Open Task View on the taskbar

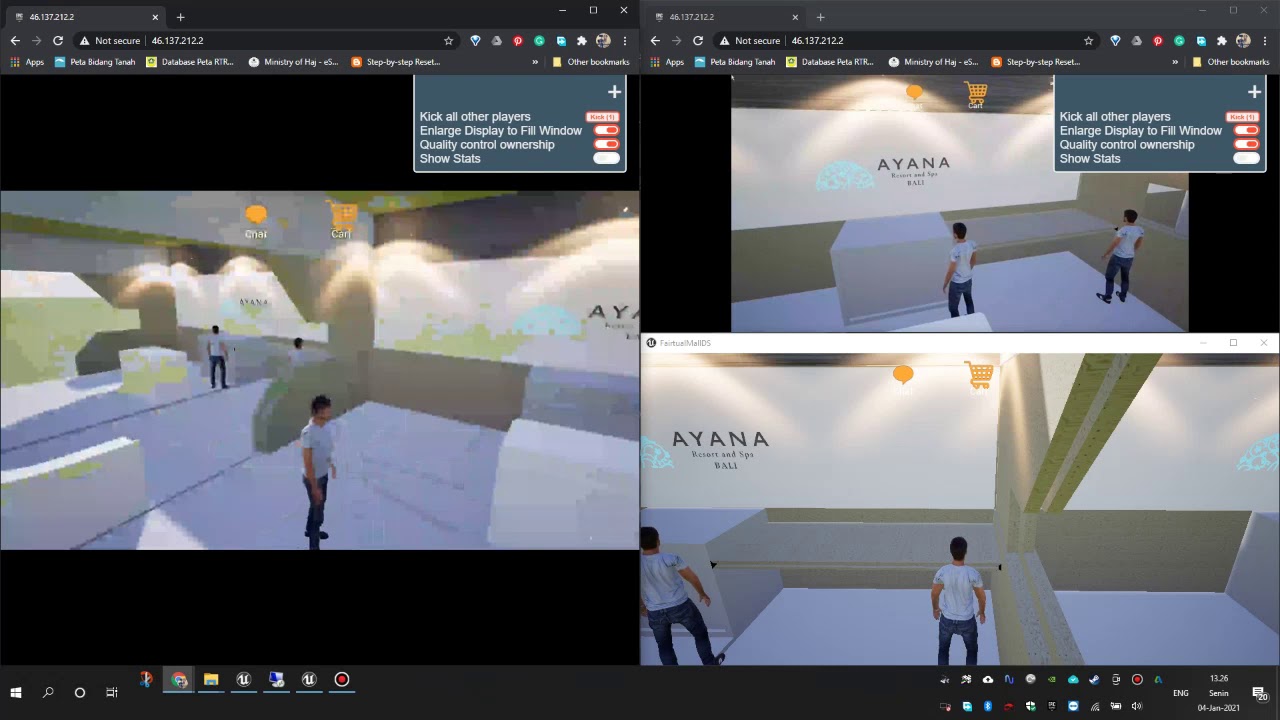[112, 692]
